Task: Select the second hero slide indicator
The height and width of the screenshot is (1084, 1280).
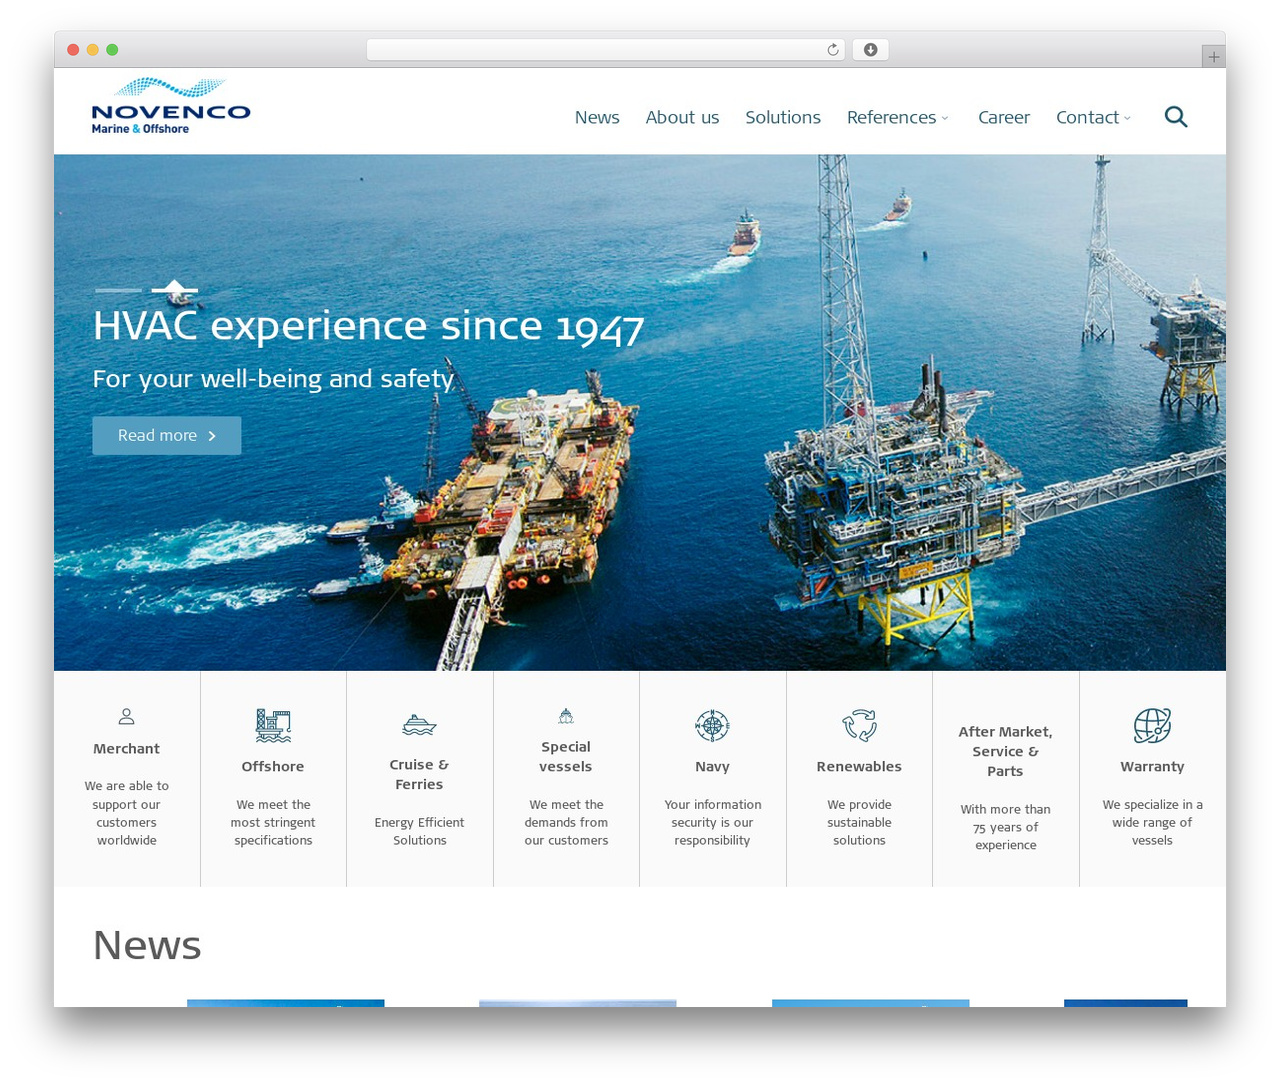Action: tap(175, 290)
